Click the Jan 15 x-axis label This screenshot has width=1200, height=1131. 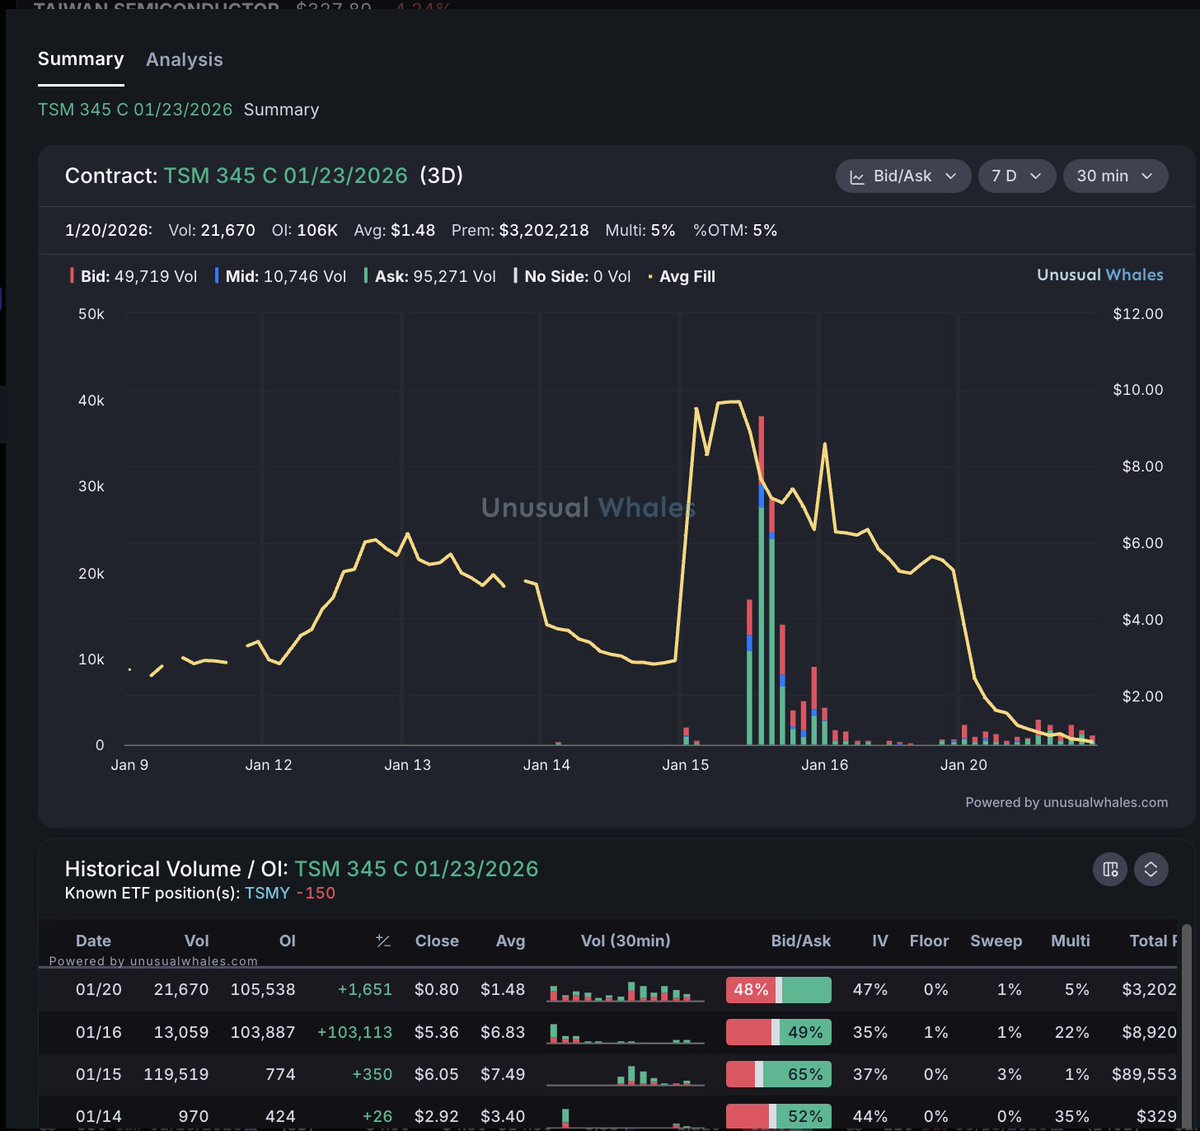[685, 765]
